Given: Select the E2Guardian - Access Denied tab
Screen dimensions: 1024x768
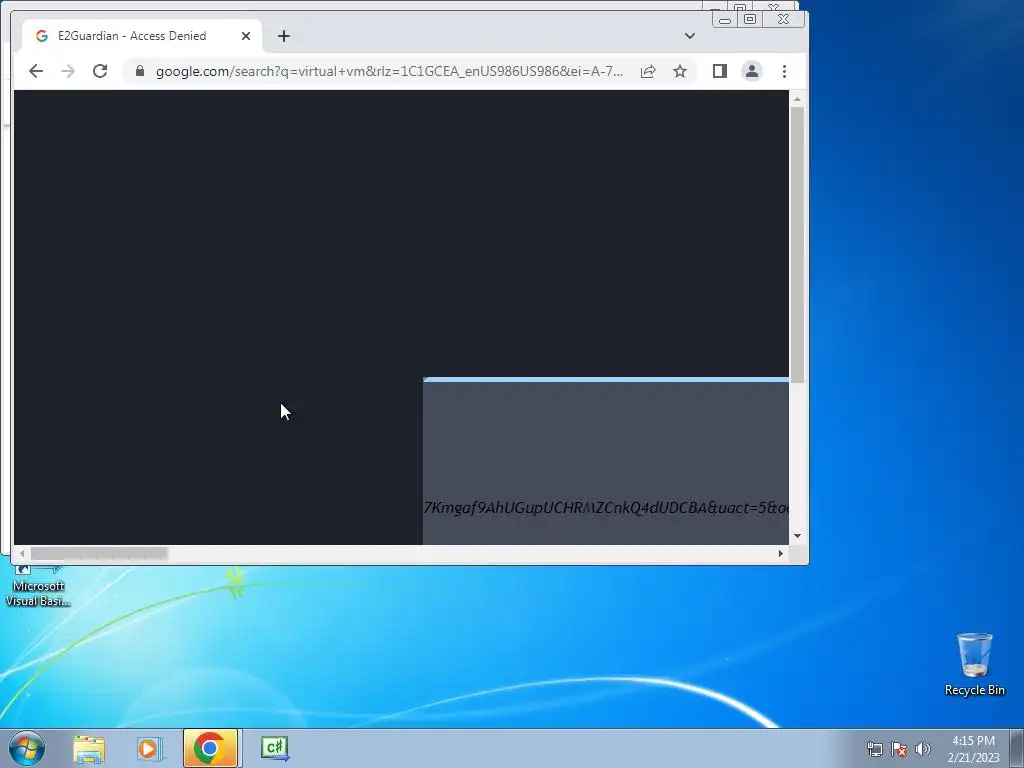Looking at the screenshot, I should 142,36.
